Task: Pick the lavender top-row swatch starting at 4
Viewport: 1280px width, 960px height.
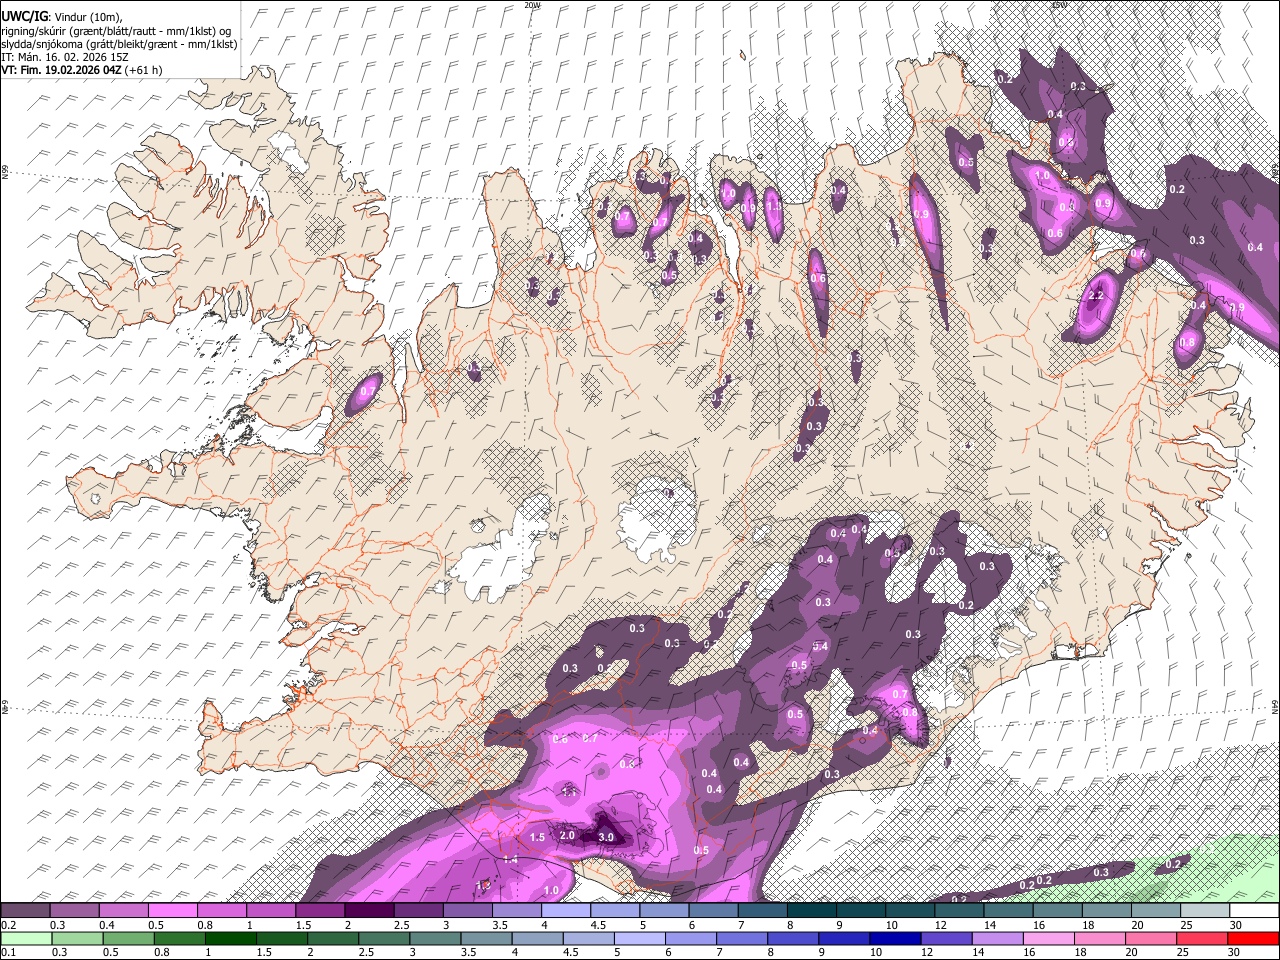Action: [x=566, y=911]
